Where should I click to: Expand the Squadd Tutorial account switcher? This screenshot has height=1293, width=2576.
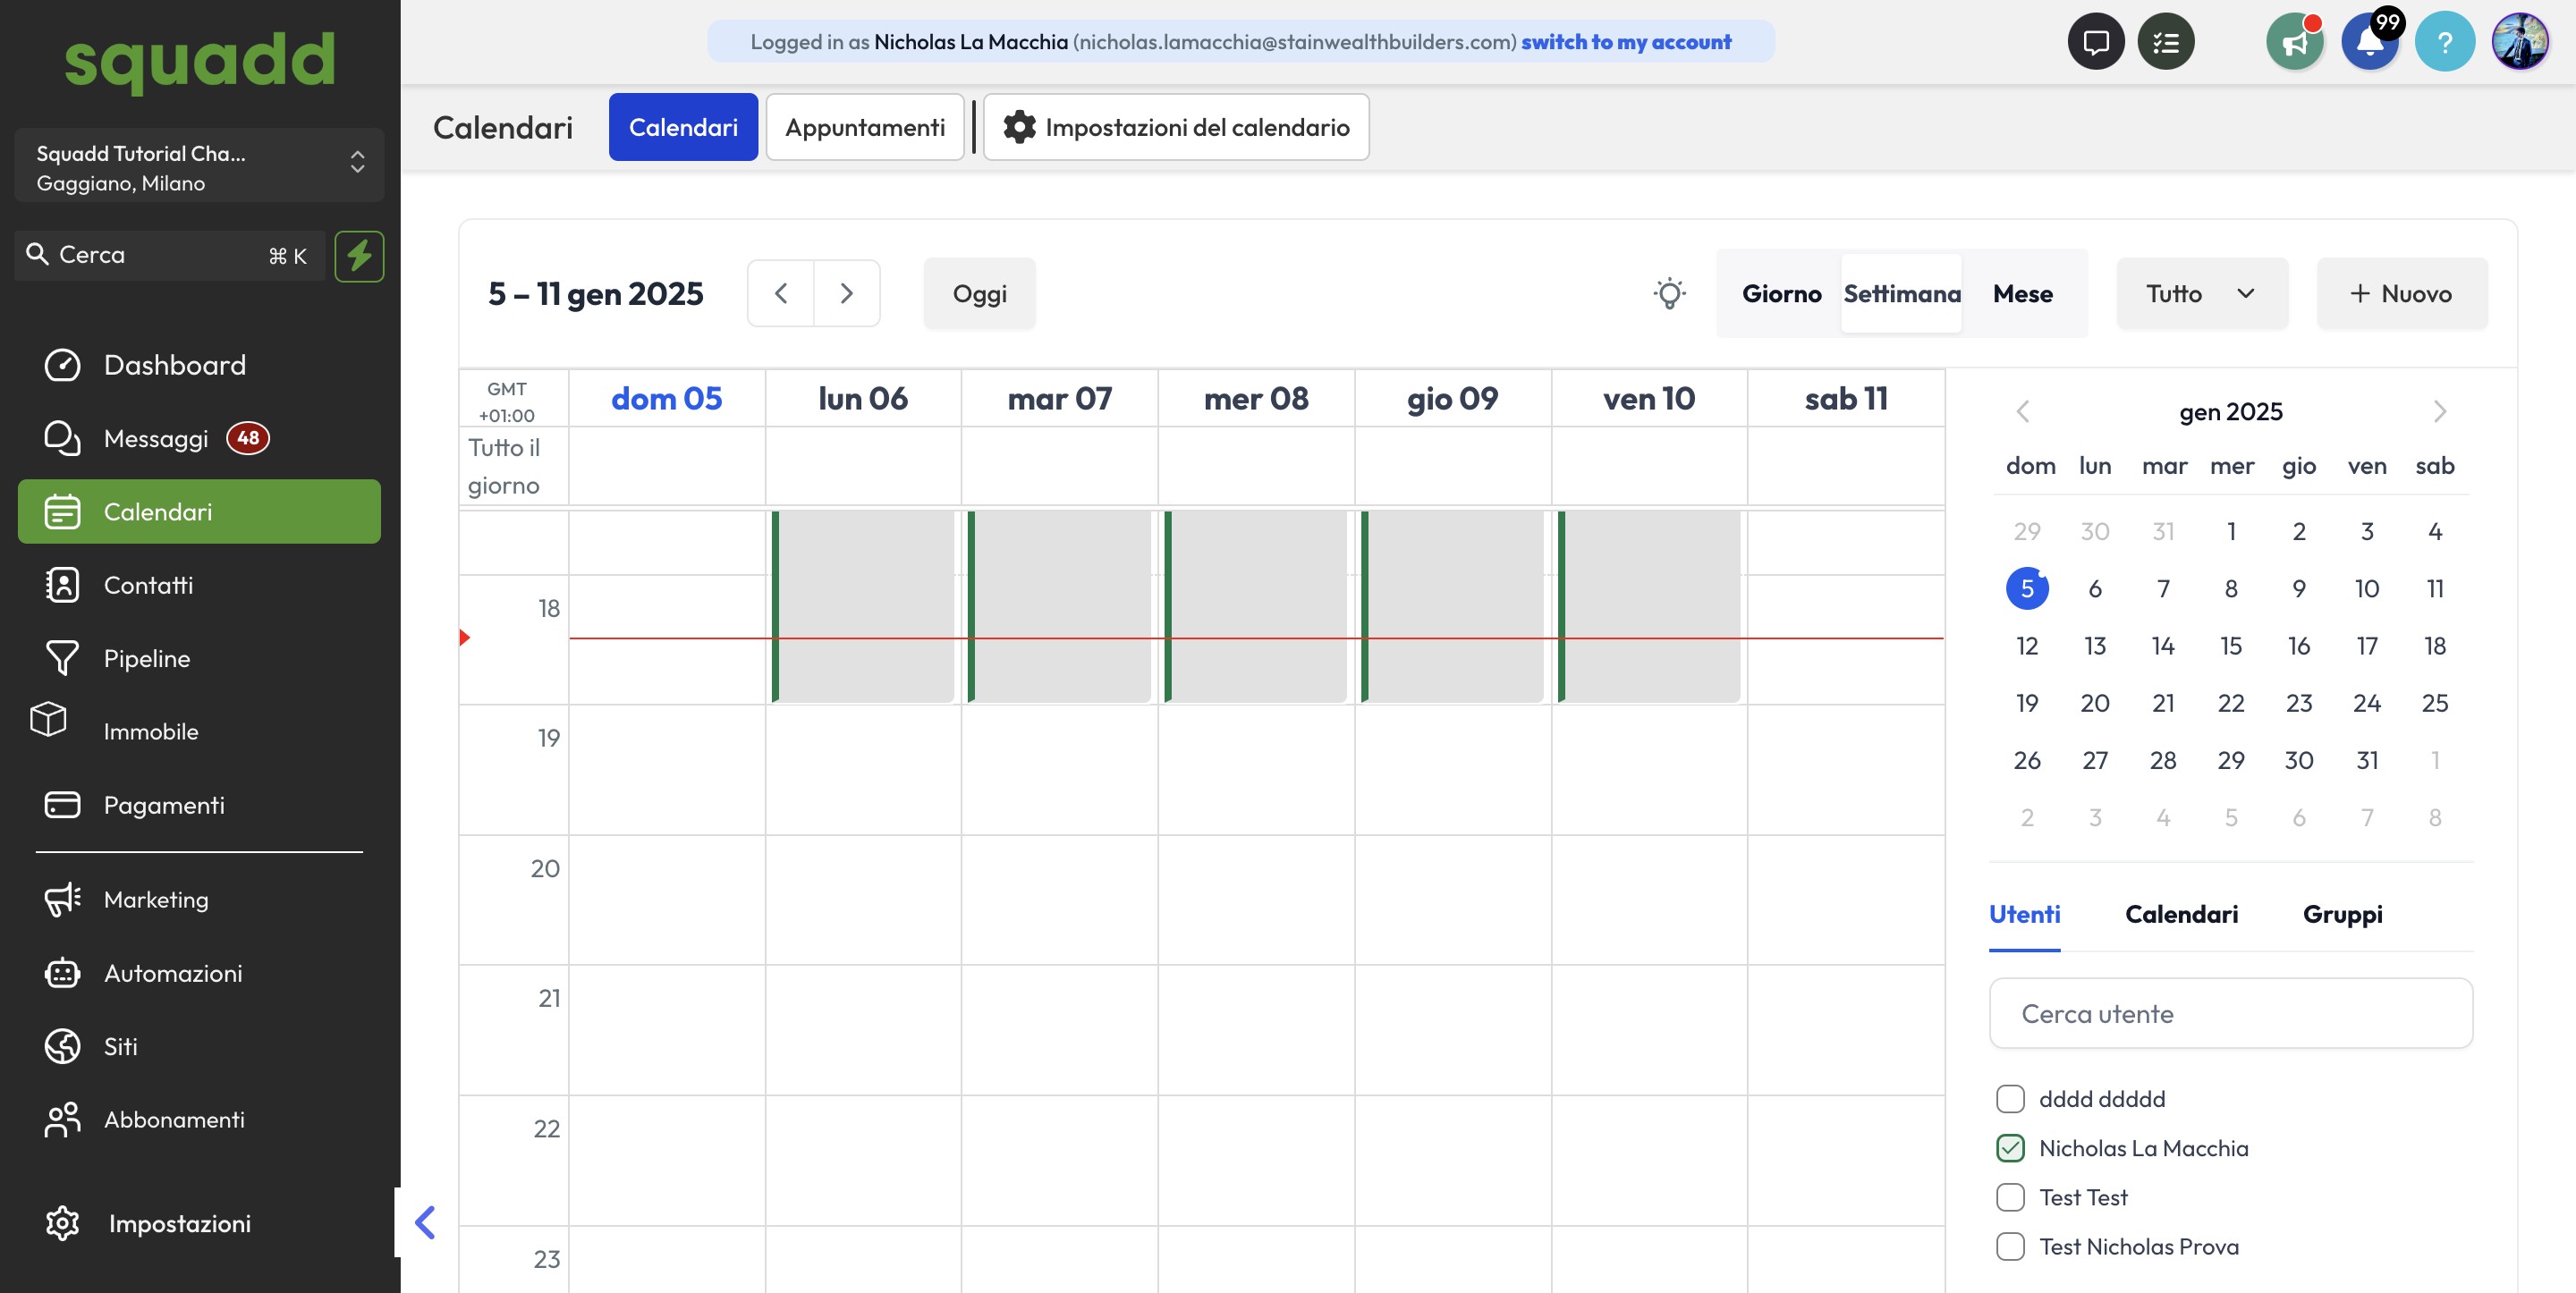(199, 167)
